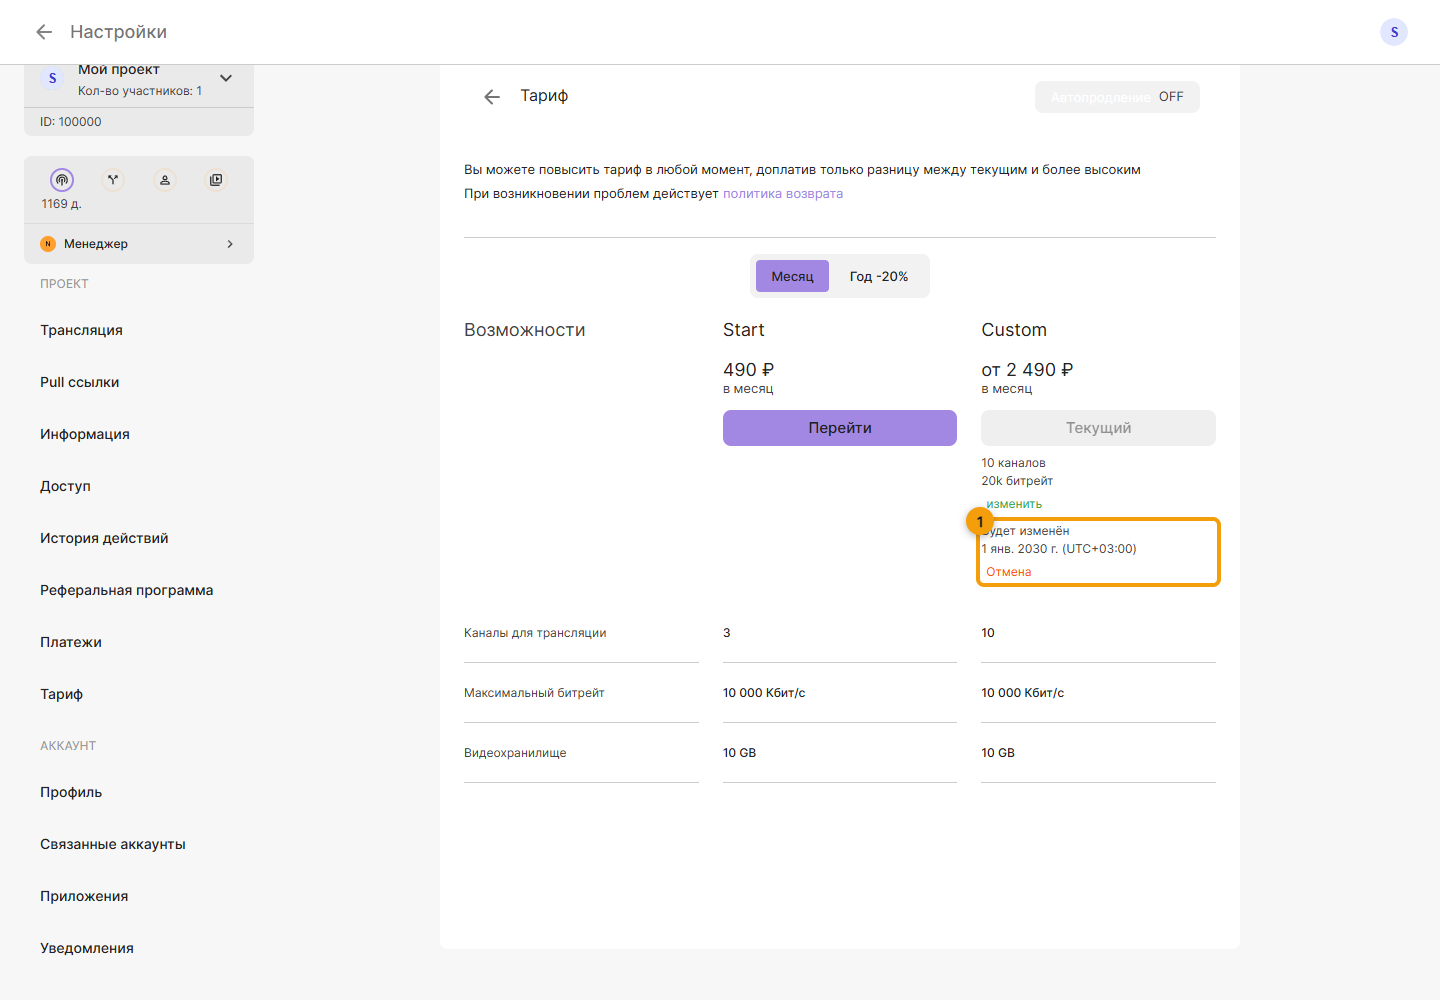
Task: Toggle the Автопродление OFF switch
Action: [1117, 97]
